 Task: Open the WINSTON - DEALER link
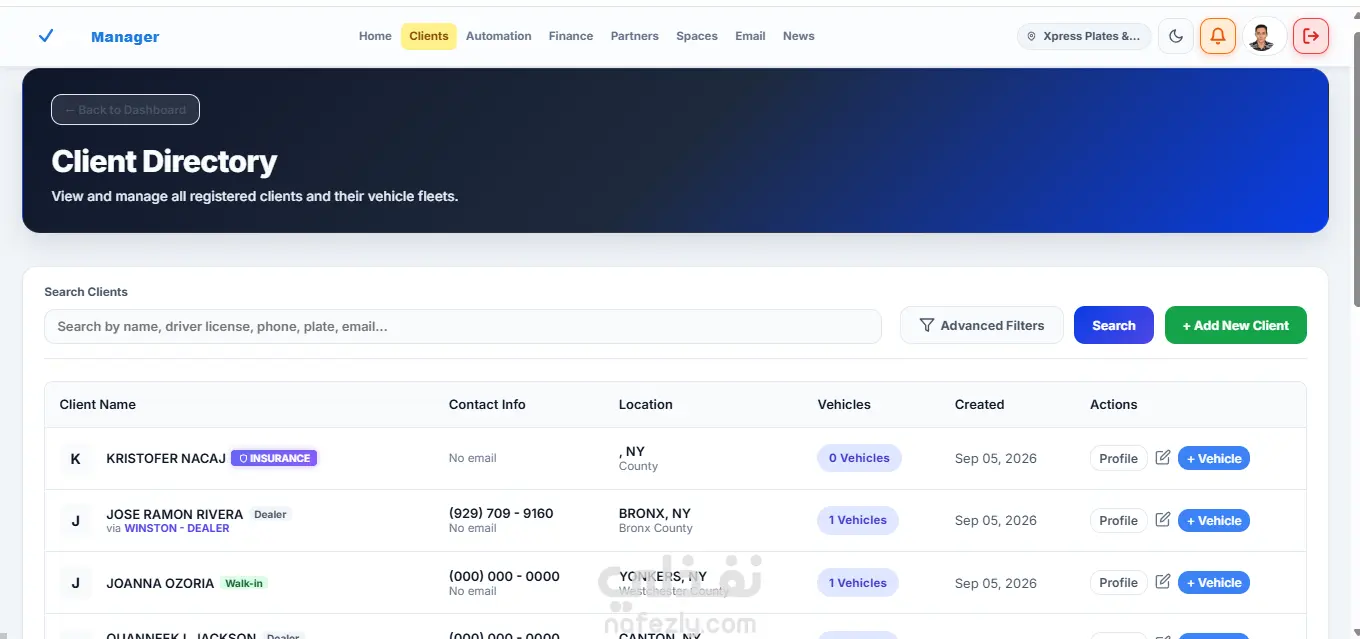click(177, 528)
